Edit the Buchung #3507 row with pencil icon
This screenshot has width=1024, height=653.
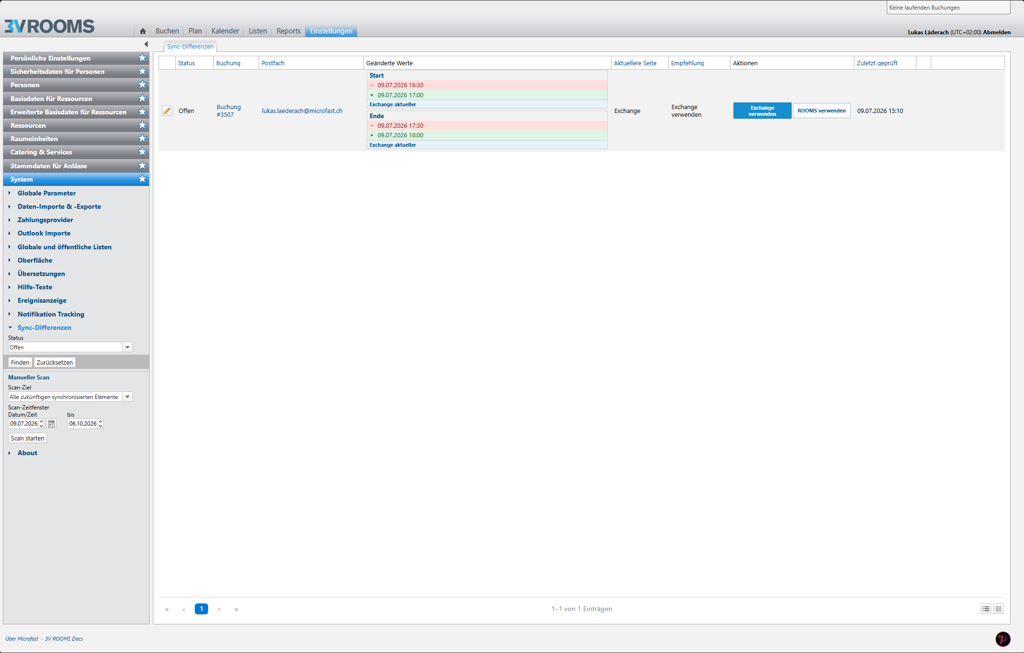pos(167,111)
